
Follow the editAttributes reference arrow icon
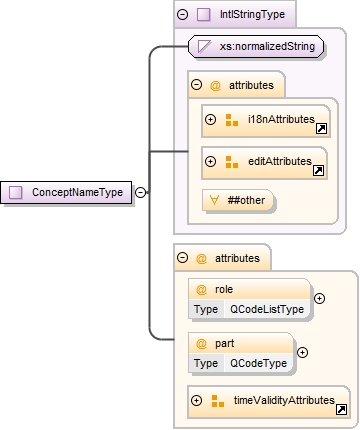[319, 171]
